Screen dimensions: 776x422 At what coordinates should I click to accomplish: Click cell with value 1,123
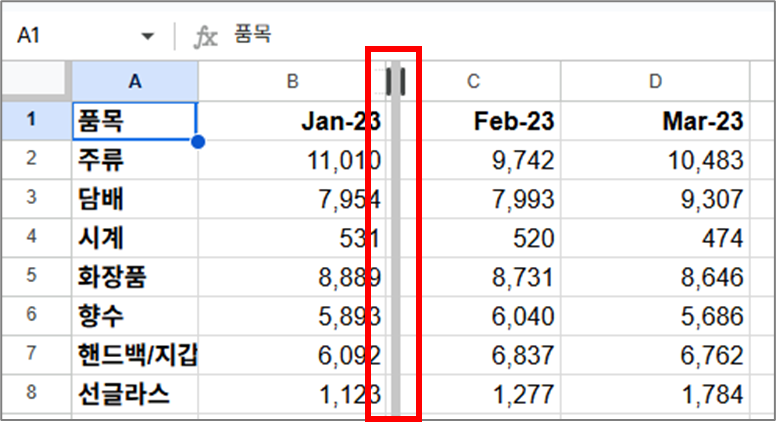click(292, 394)
